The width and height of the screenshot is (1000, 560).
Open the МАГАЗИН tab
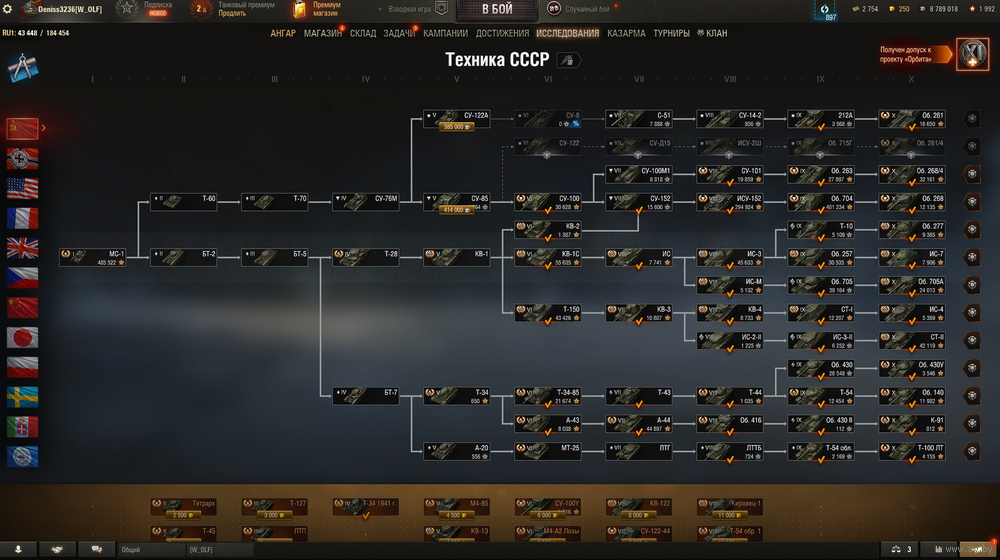pyautogui.click(x=323, y=33)
